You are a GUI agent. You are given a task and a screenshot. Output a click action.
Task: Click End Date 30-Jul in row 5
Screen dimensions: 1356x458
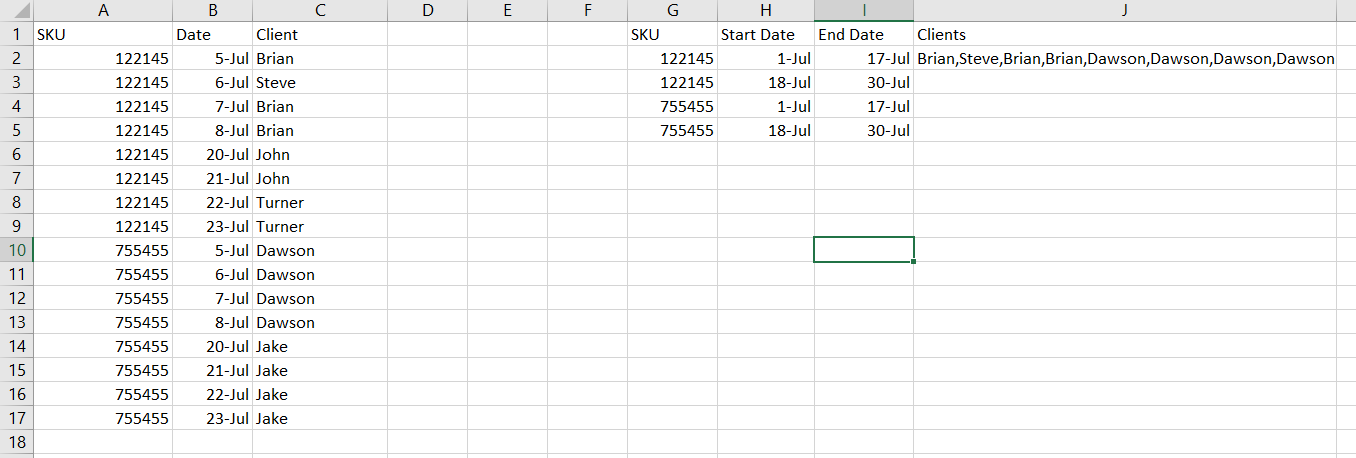click(864, 130)
